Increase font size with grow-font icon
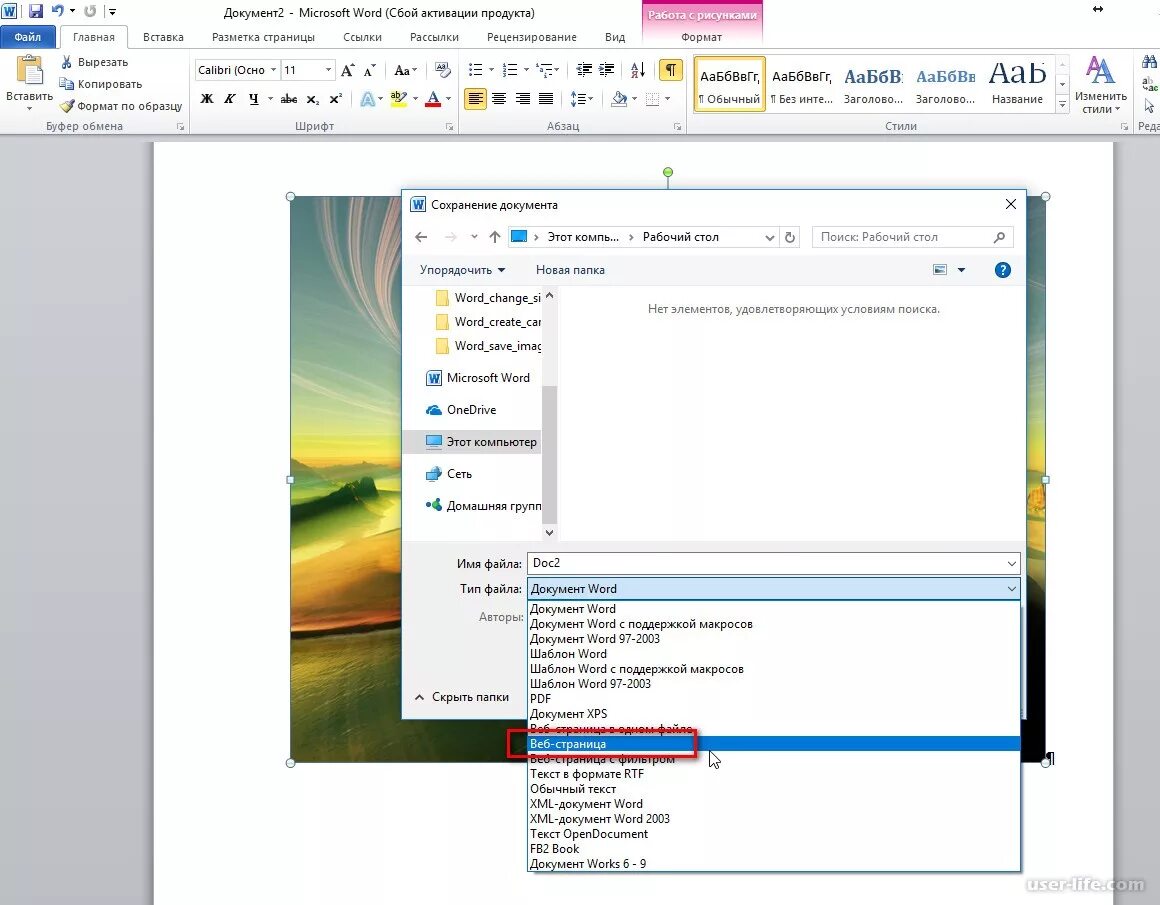This screenshot has width=1160, height=905. pos(348,70)
